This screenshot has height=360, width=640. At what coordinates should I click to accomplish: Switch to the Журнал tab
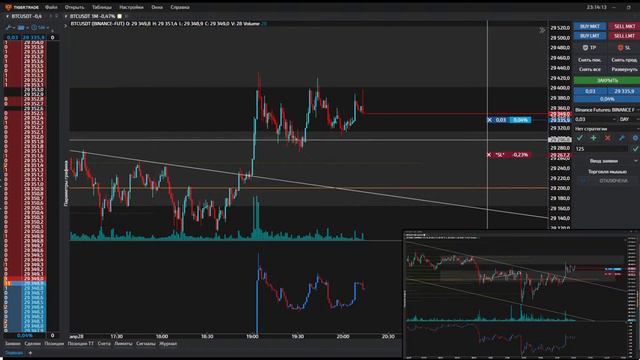168,344
